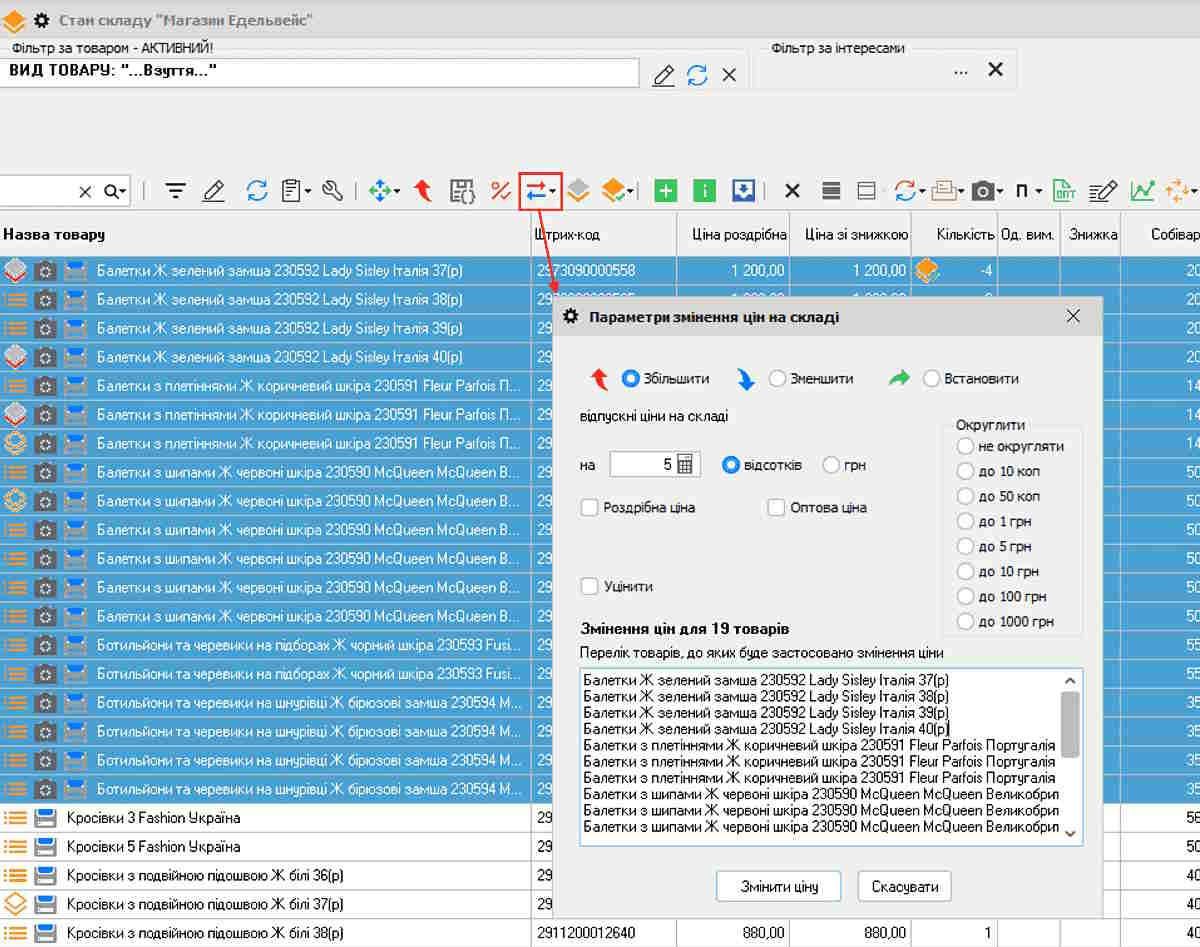This screenshot has width=1200, height=947.
Task: Click the wrench settings icon in toolbar
Action: pyautogui.click(x=333, y=190)
